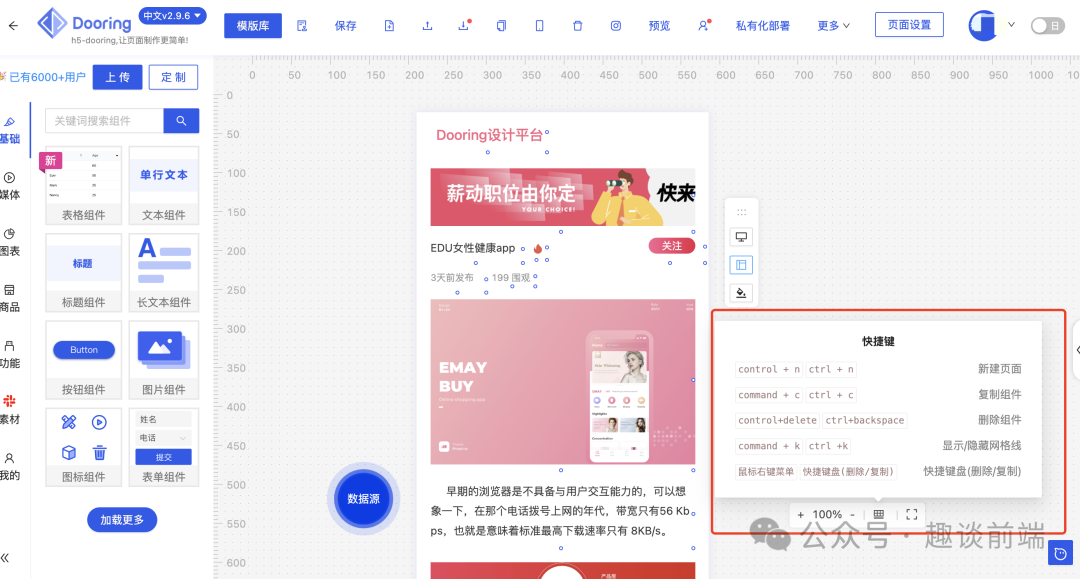
Task: Select the import/upload file icon in toolbar
Action: click(x=428, y=25)
